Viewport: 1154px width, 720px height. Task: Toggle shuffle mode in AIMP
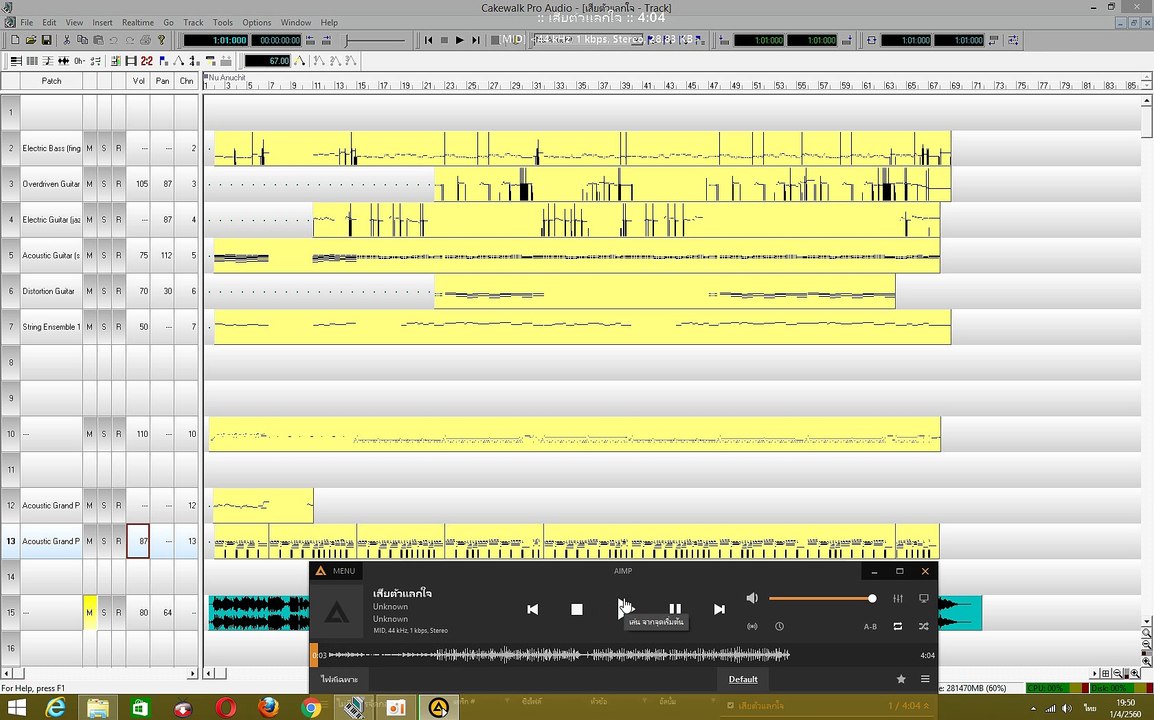(924, 627)
